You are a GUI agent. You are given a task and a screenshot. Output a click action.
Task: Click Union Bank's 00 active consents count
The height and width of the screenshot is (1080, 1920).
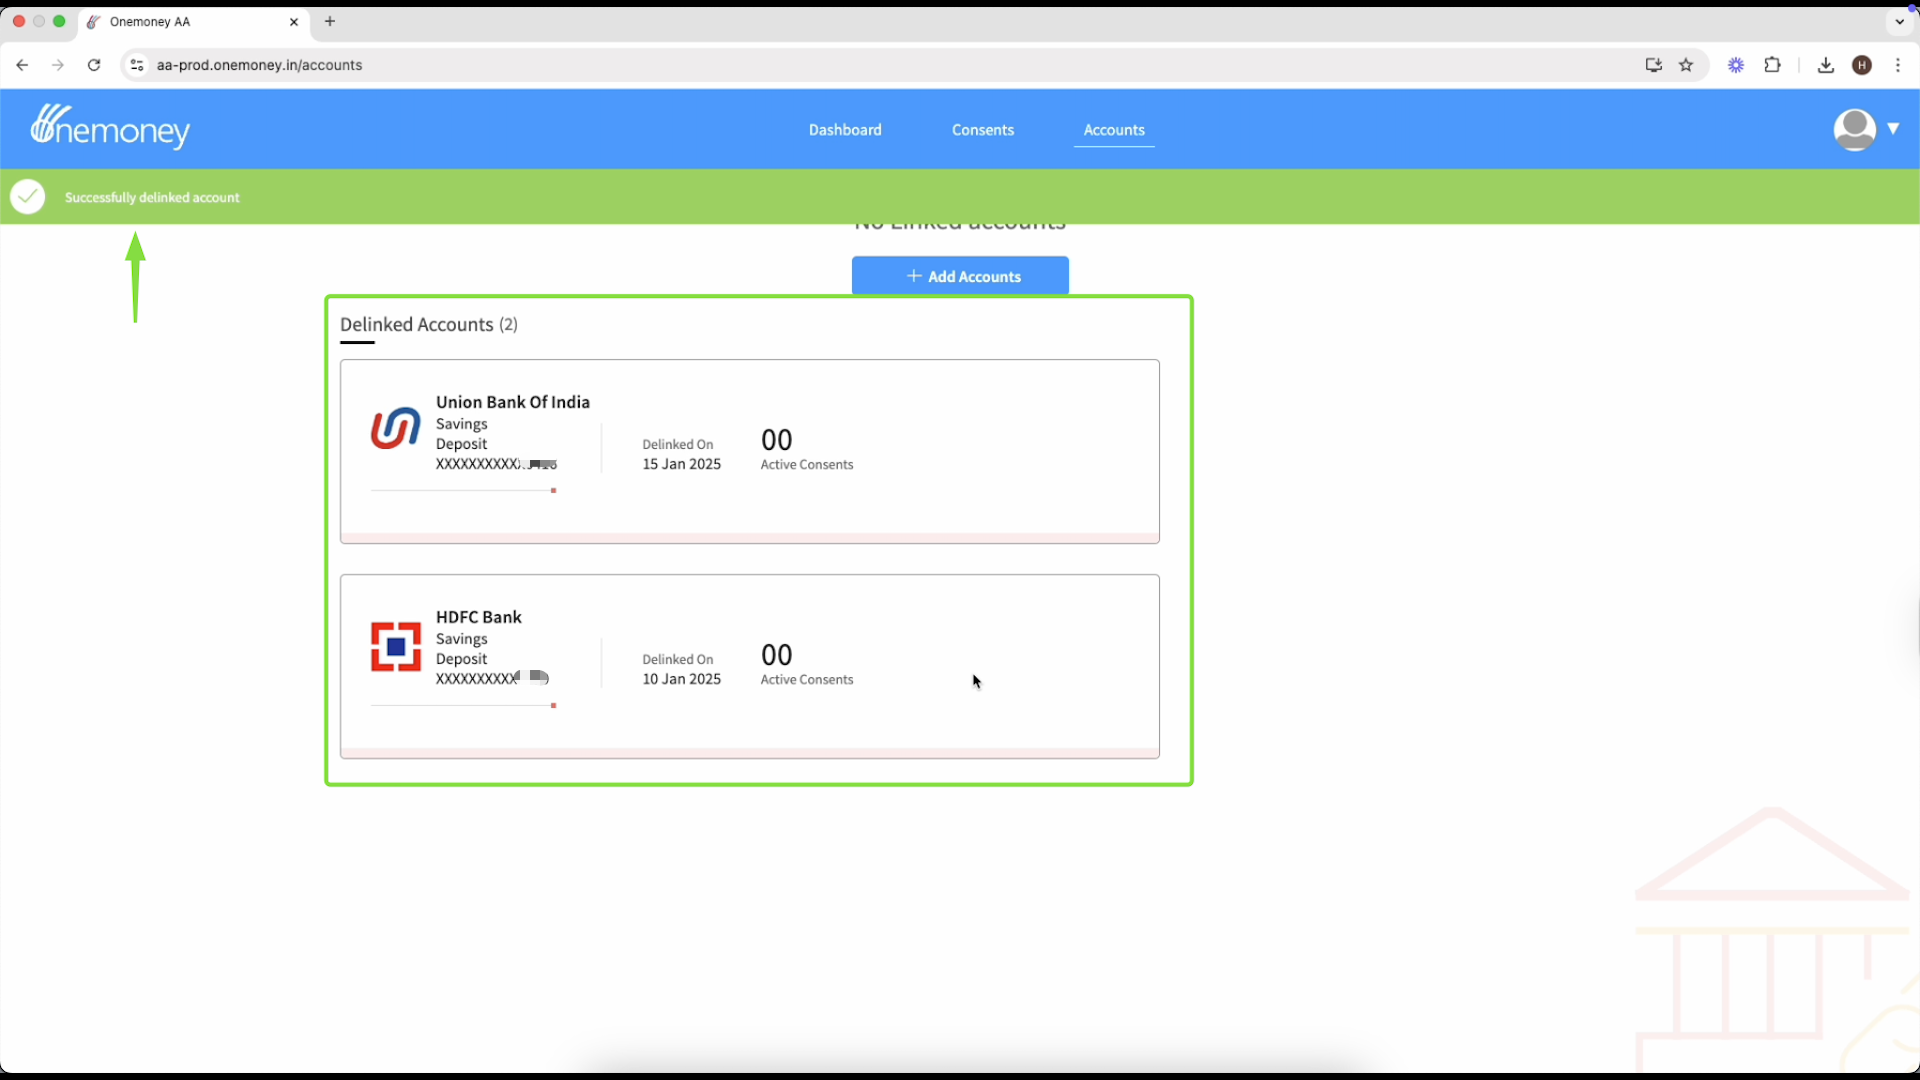tap(777, 440)
